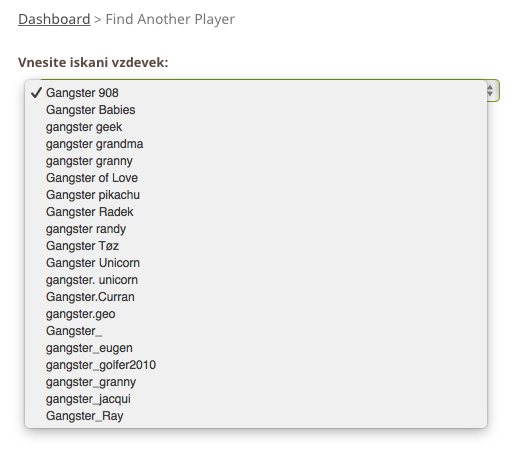Pick Gangster pikachu from the list
Image resolution: width=512 pixels, height=462 pixels.
pos(256,195)
